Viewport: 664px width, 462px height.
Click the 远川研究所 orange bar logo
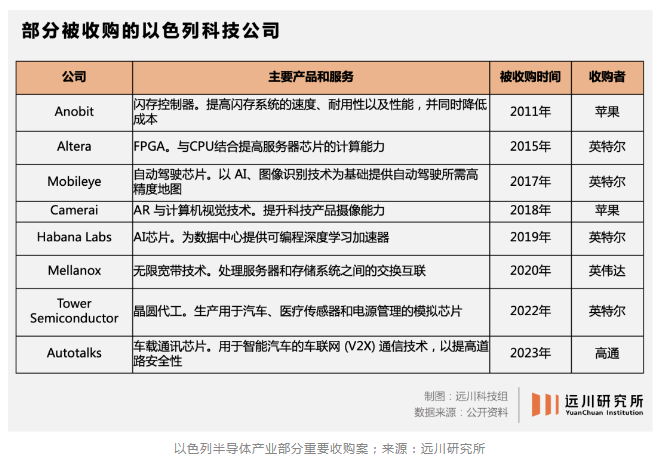tap(545, 404)
